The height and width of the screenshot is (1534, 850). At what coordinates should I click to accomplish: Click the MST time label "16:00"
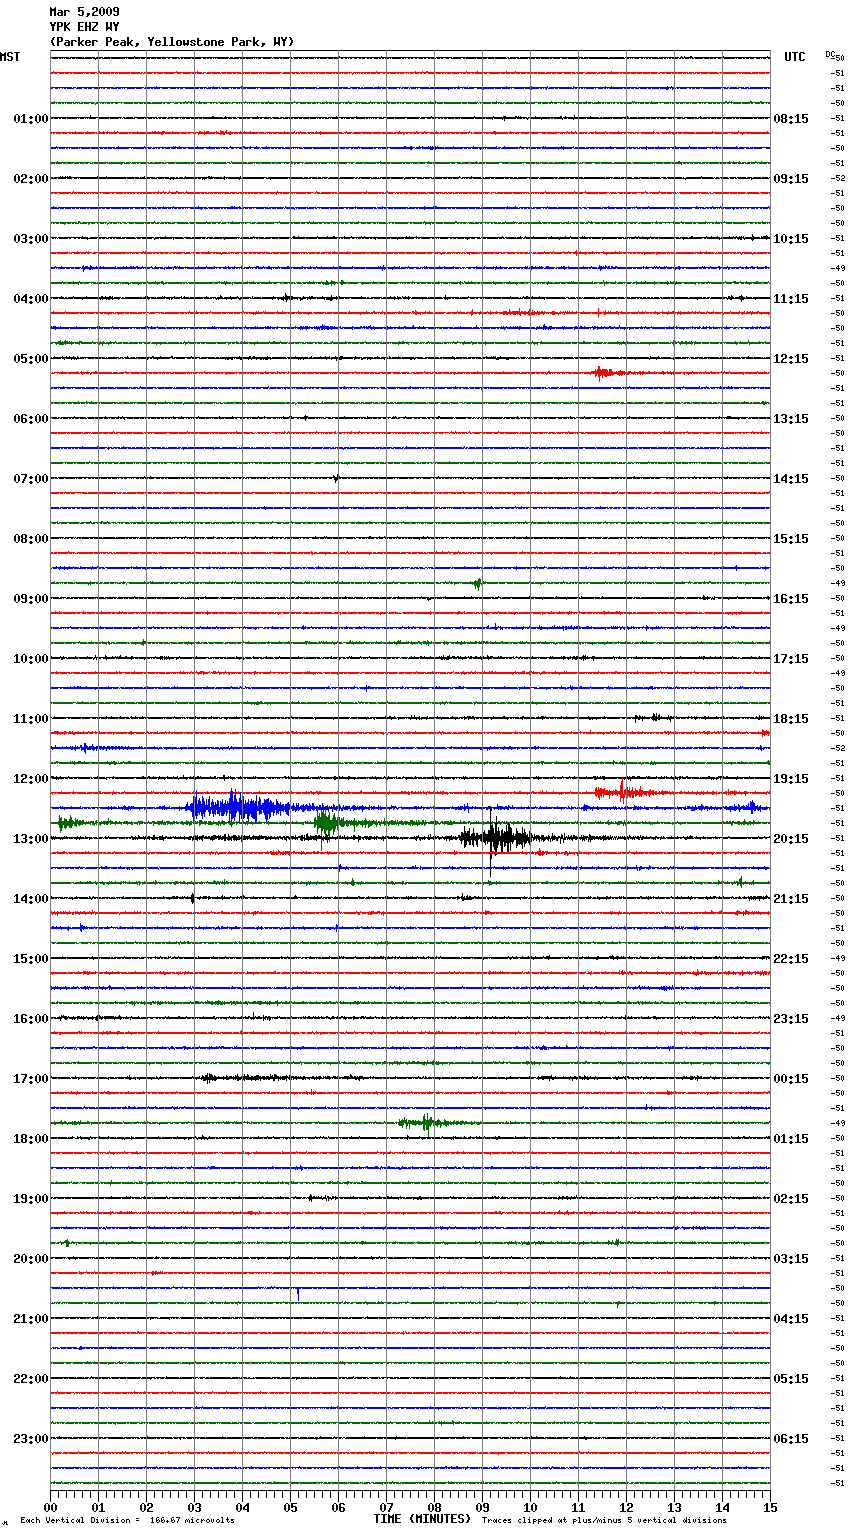click(31, 1019)
